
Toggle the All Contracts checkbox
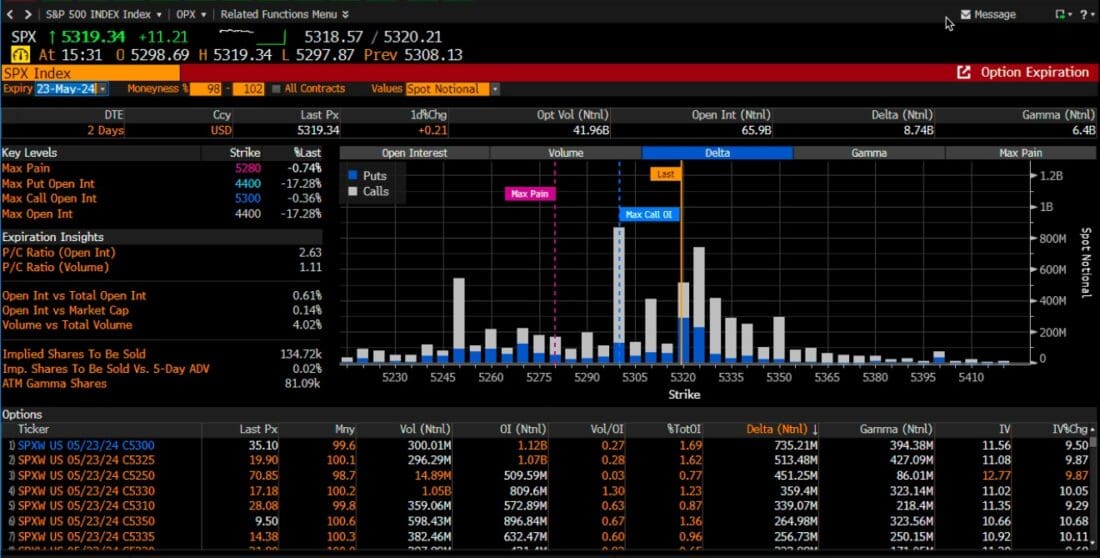click(x=277, y=89)
